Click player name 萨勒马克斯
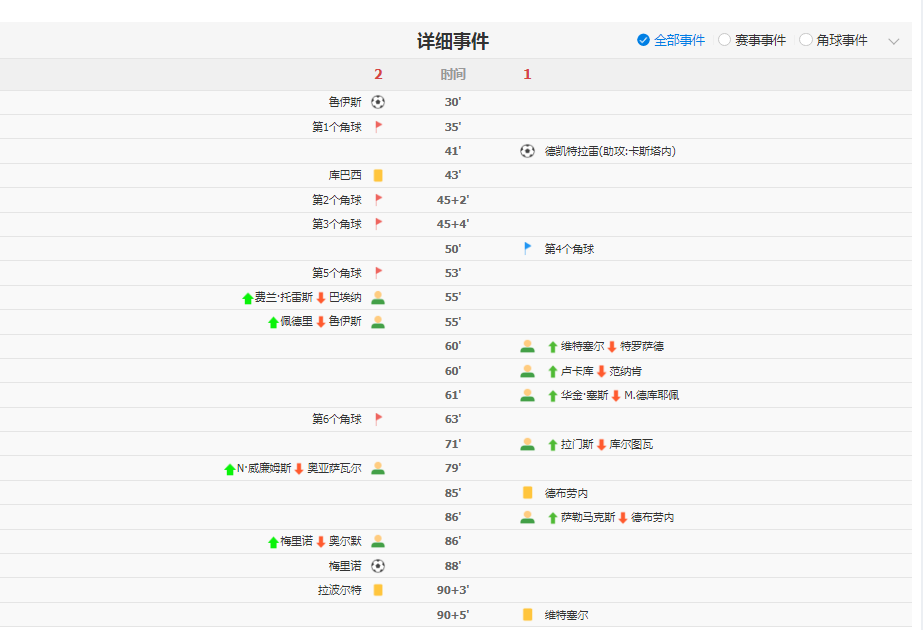Screen dimensions: 923x630 click(x=588, y=517)
